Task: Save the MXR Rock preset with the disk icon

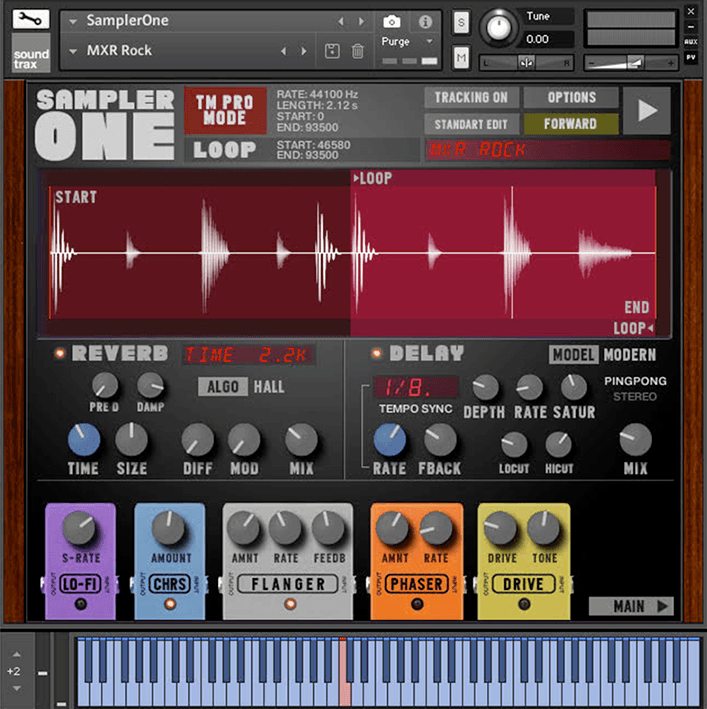Action: coord(332,51)
